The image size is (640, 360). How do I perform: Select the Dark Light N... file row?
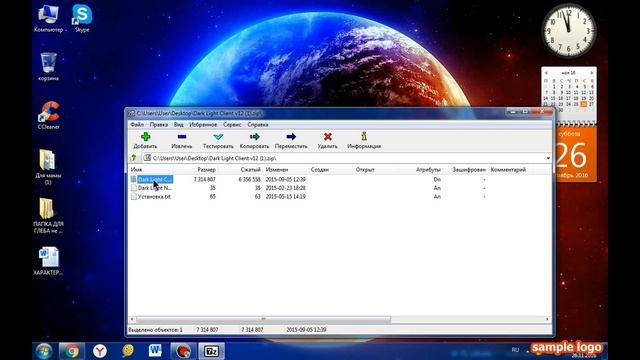point(152,188)
